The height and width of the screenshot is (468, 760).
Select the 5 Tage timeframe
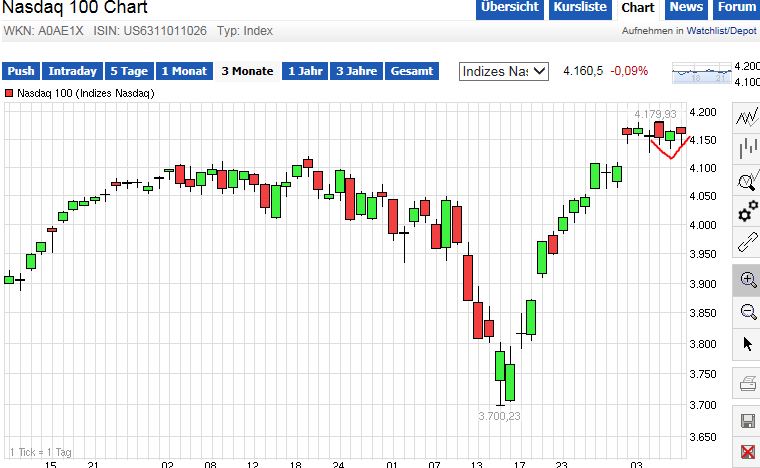tap(129, 71)
